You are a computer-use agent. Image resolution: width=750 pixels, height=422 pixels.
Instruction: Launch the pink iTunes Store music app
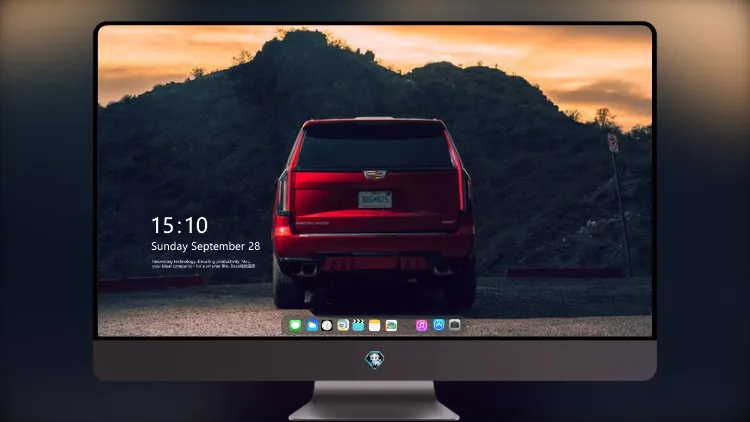[421, 325]
